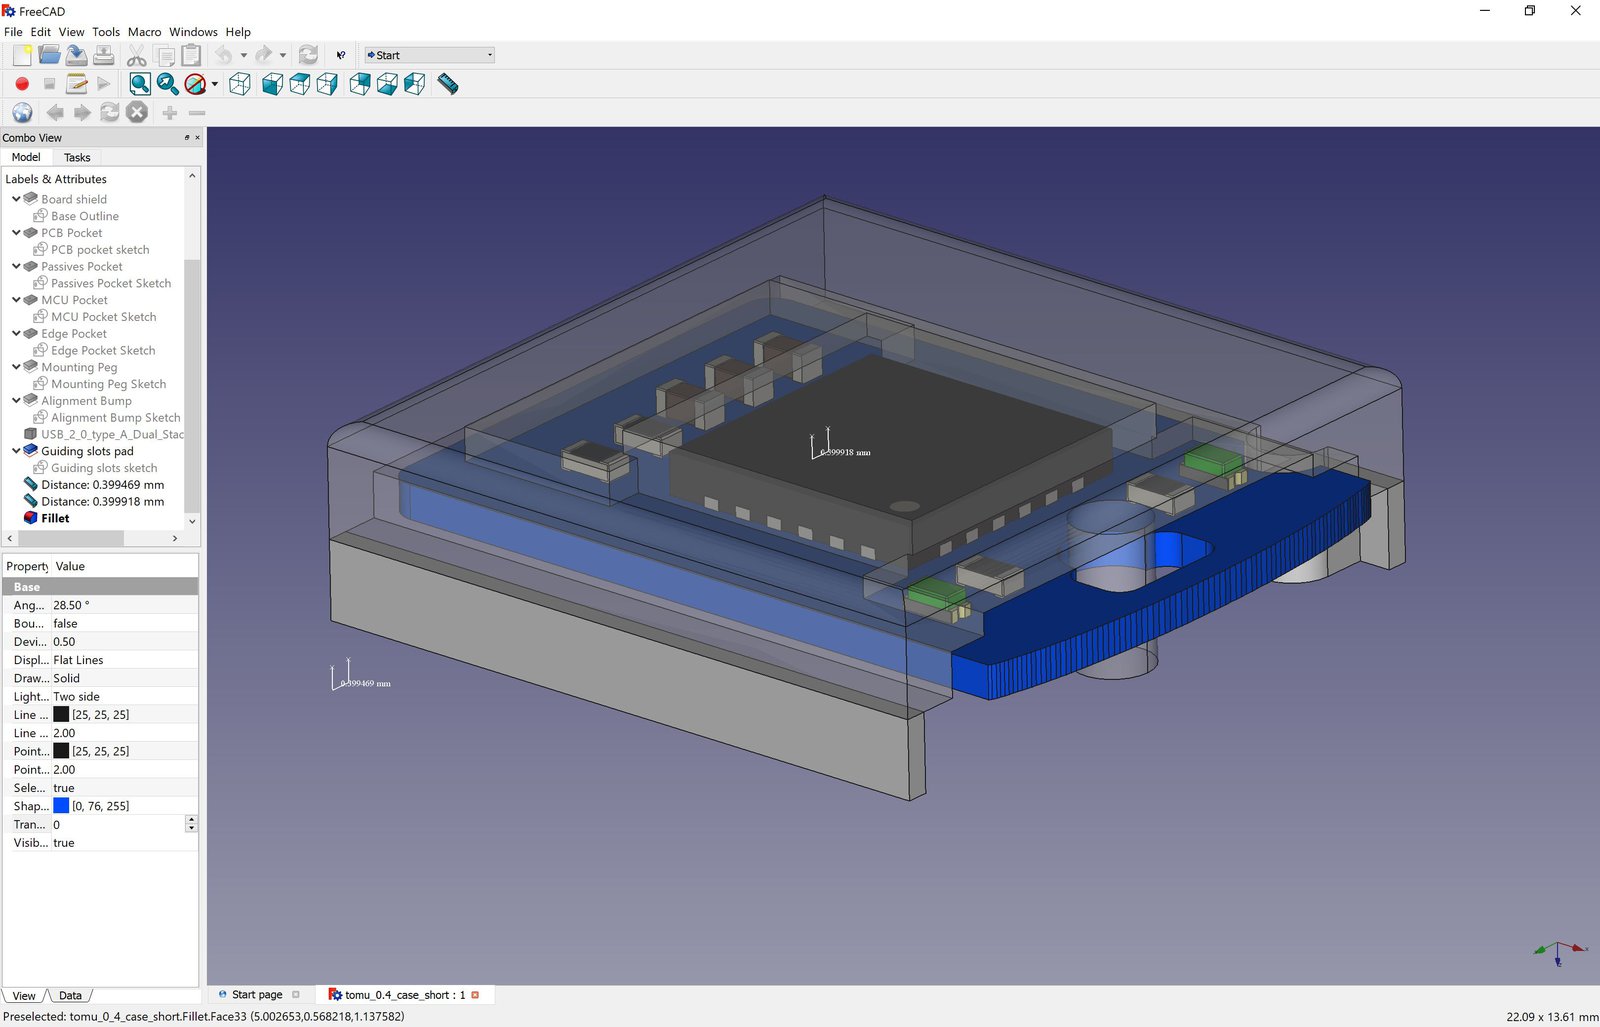Select the Fillet item in tree

(55, 518)
